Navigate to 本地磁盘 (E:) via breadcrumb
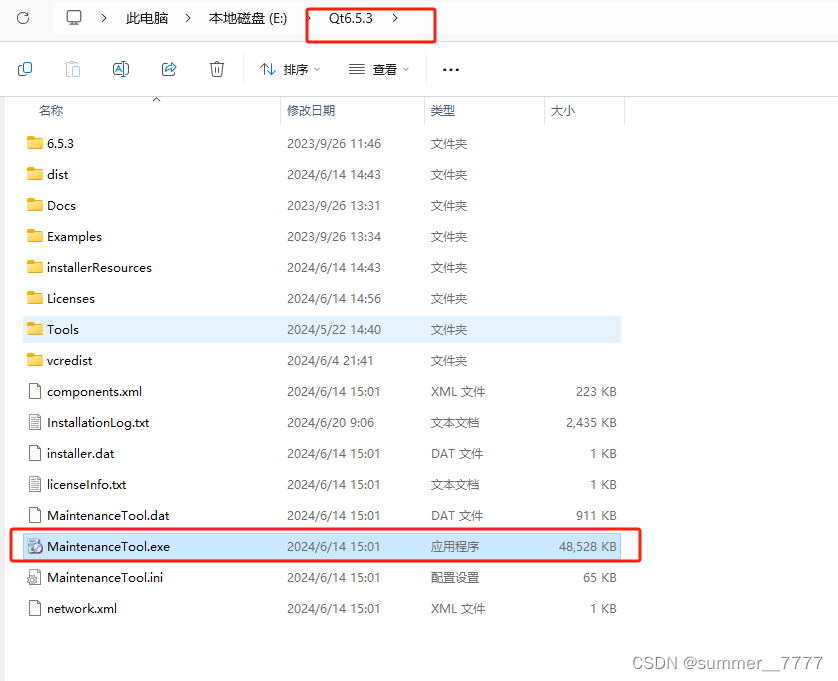The height and width of the screenshot is (681, 838). 248,17
